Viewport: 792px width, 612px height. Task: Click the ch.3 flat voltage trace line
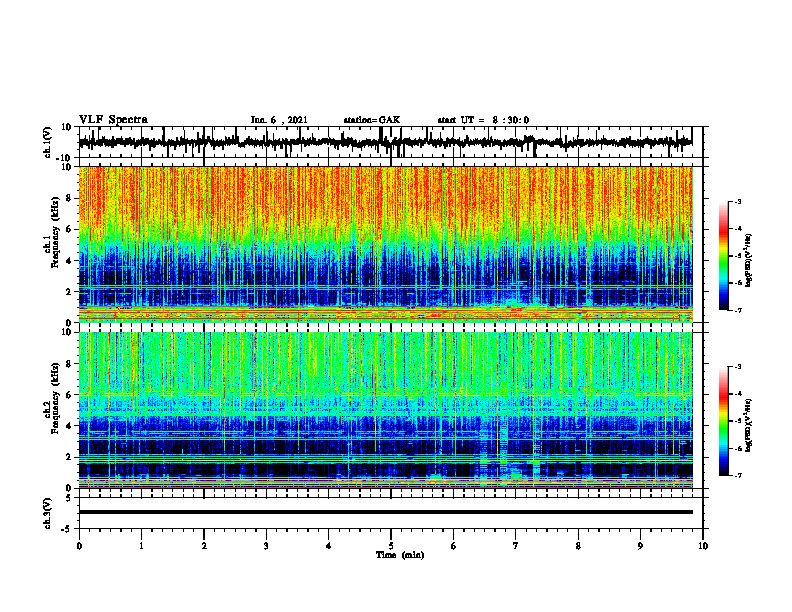click(x=386, y=512)
